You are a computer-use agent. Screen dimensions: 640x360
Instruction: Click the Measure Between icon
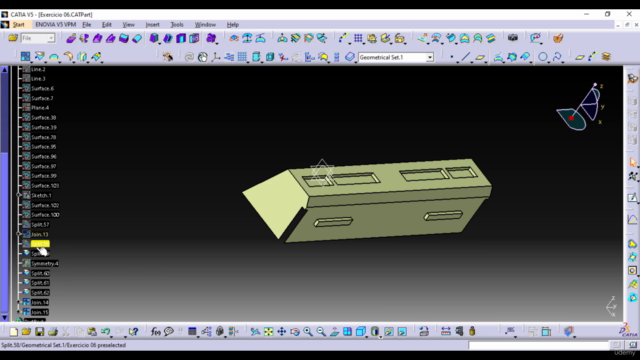tap(446, 331)
